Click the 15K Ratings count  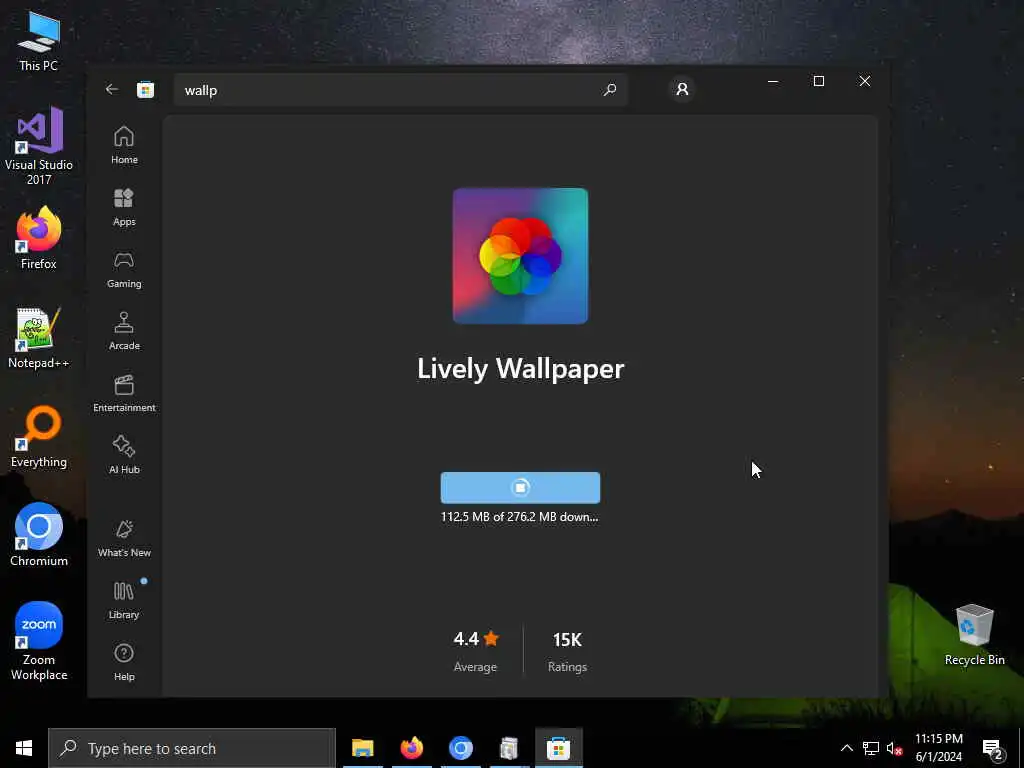(x=567, y=650)
